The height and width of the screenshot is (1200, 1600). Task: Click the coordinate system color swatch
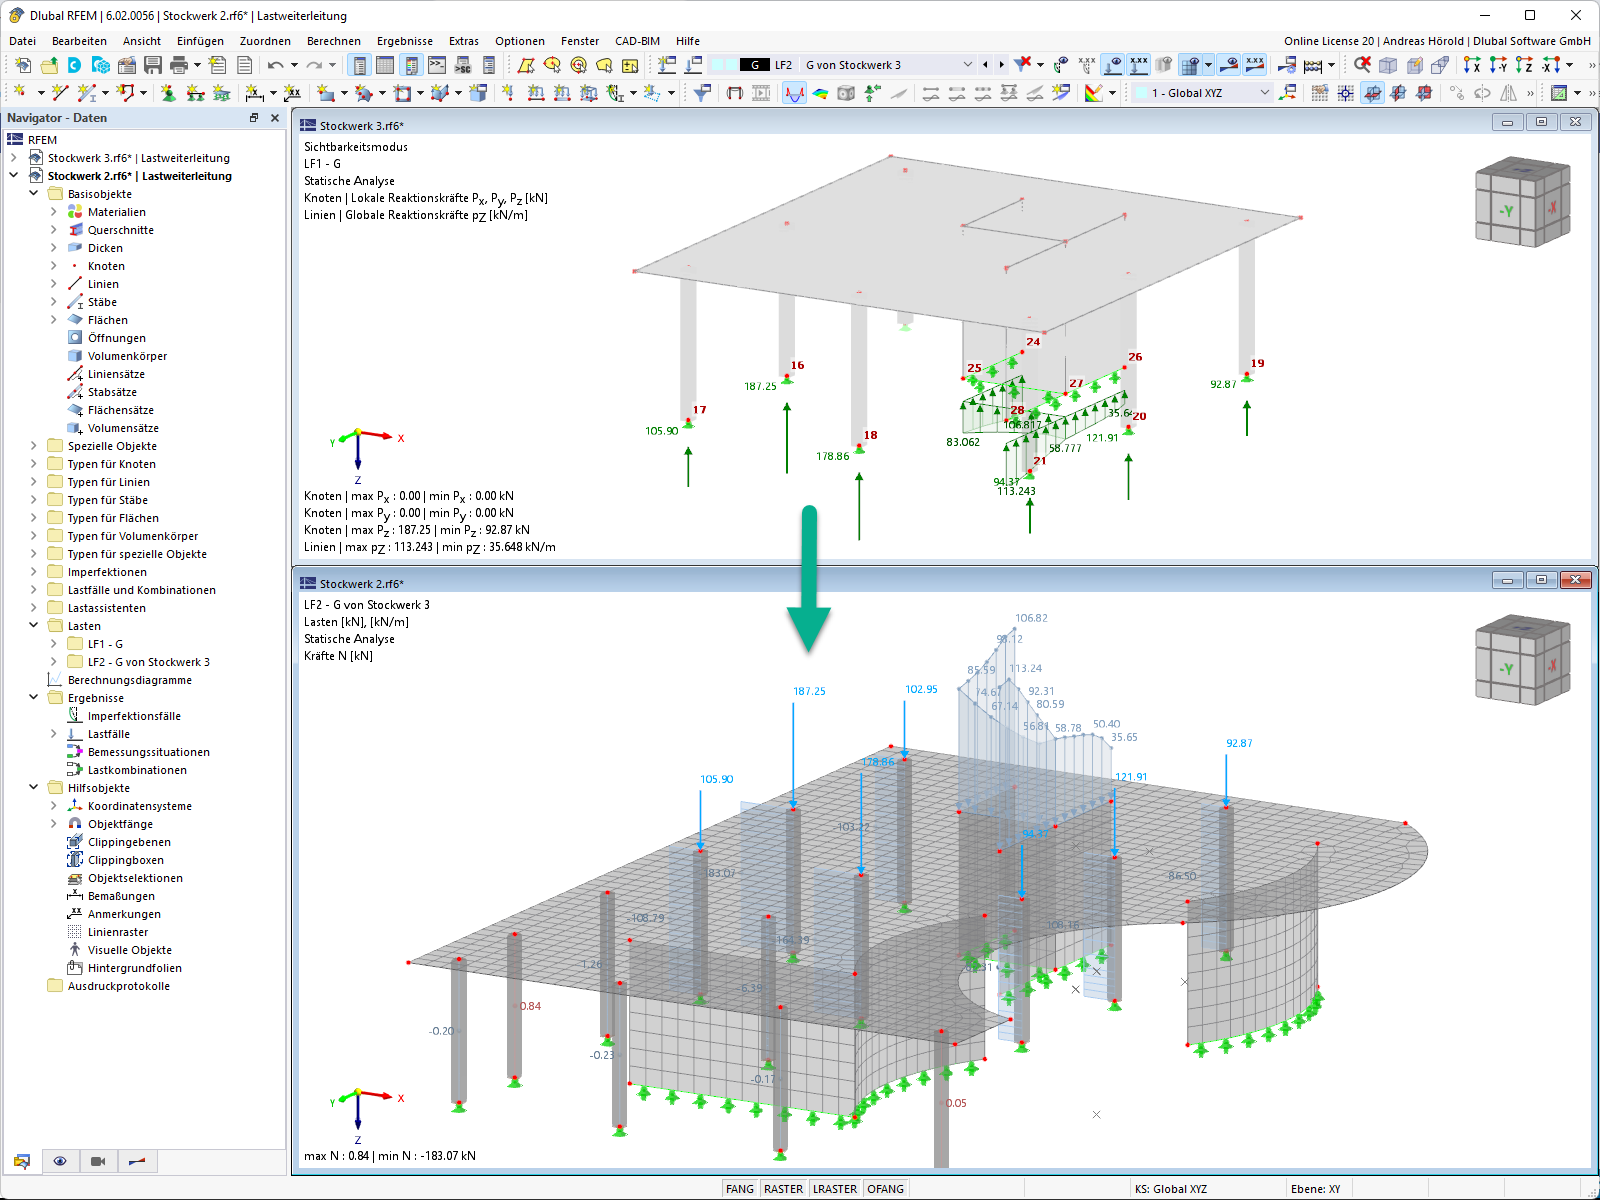[1142, 93]
